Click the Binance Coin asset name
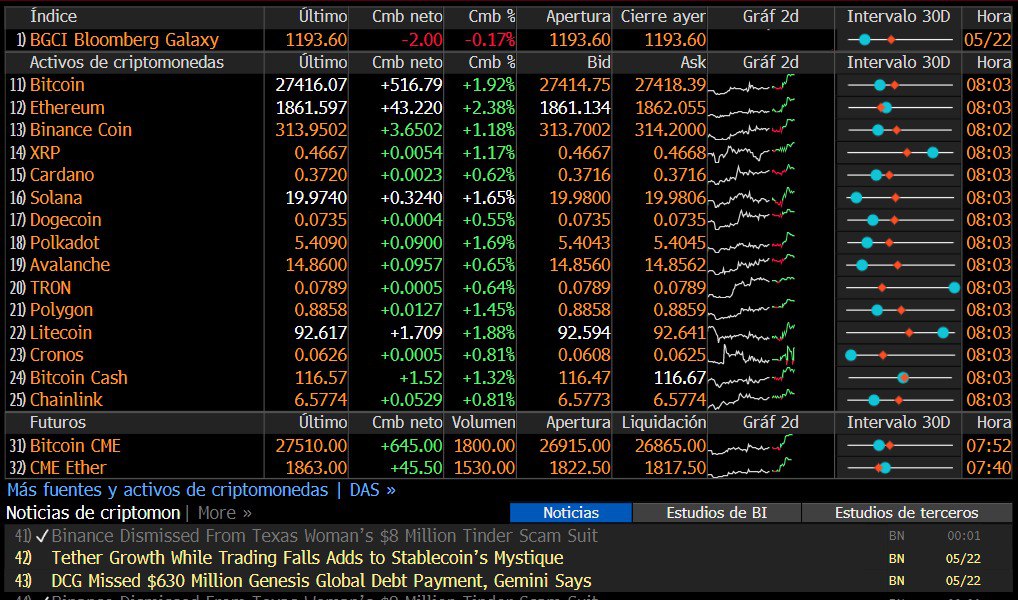 (81, 130)
